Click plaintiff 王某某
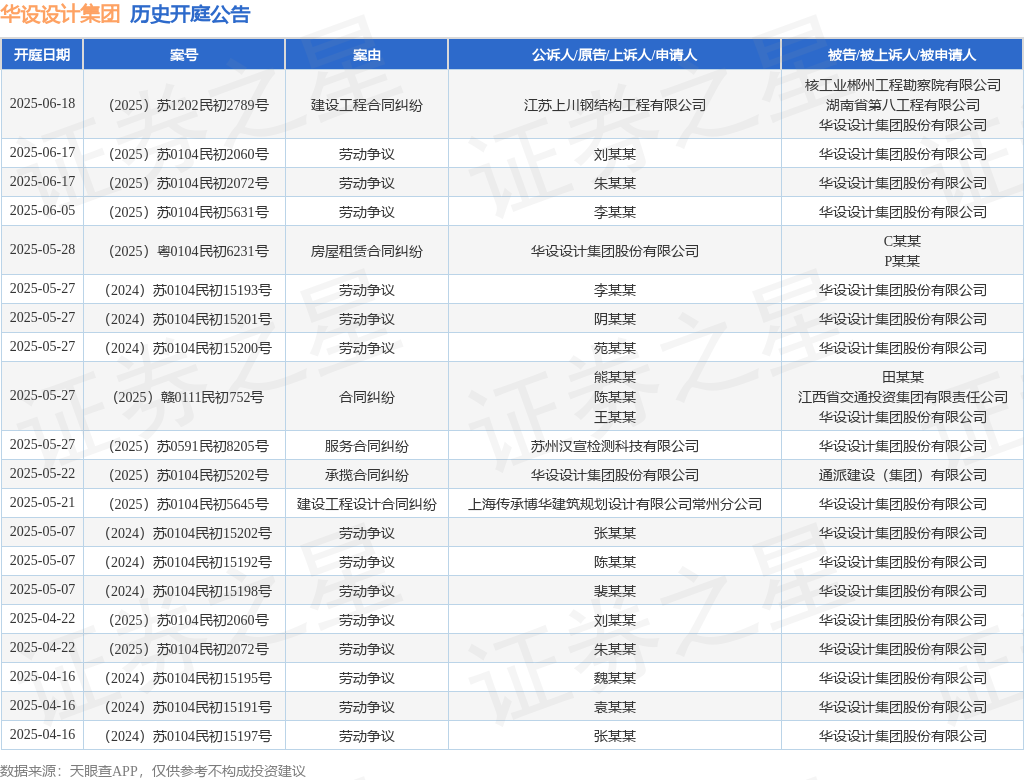The image size is (1024, 780). 615,417
